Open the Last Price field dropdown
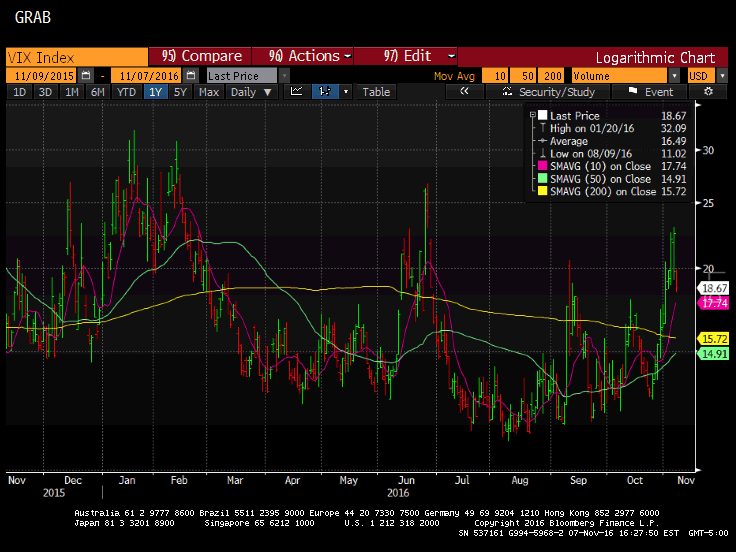 [284, 76]
